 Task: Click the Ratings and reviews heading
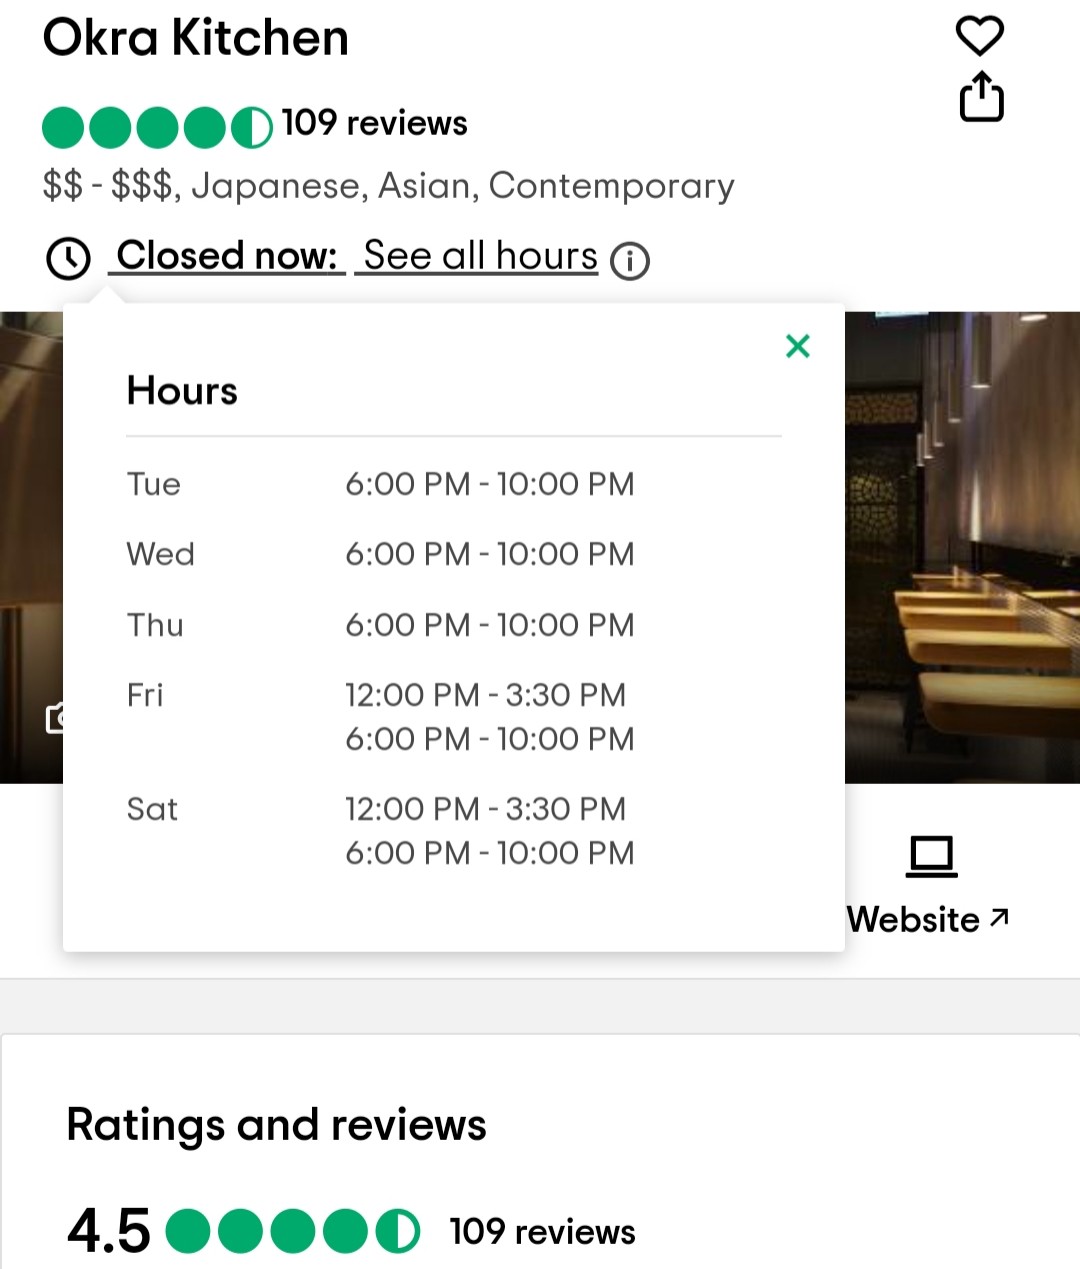276,1124
